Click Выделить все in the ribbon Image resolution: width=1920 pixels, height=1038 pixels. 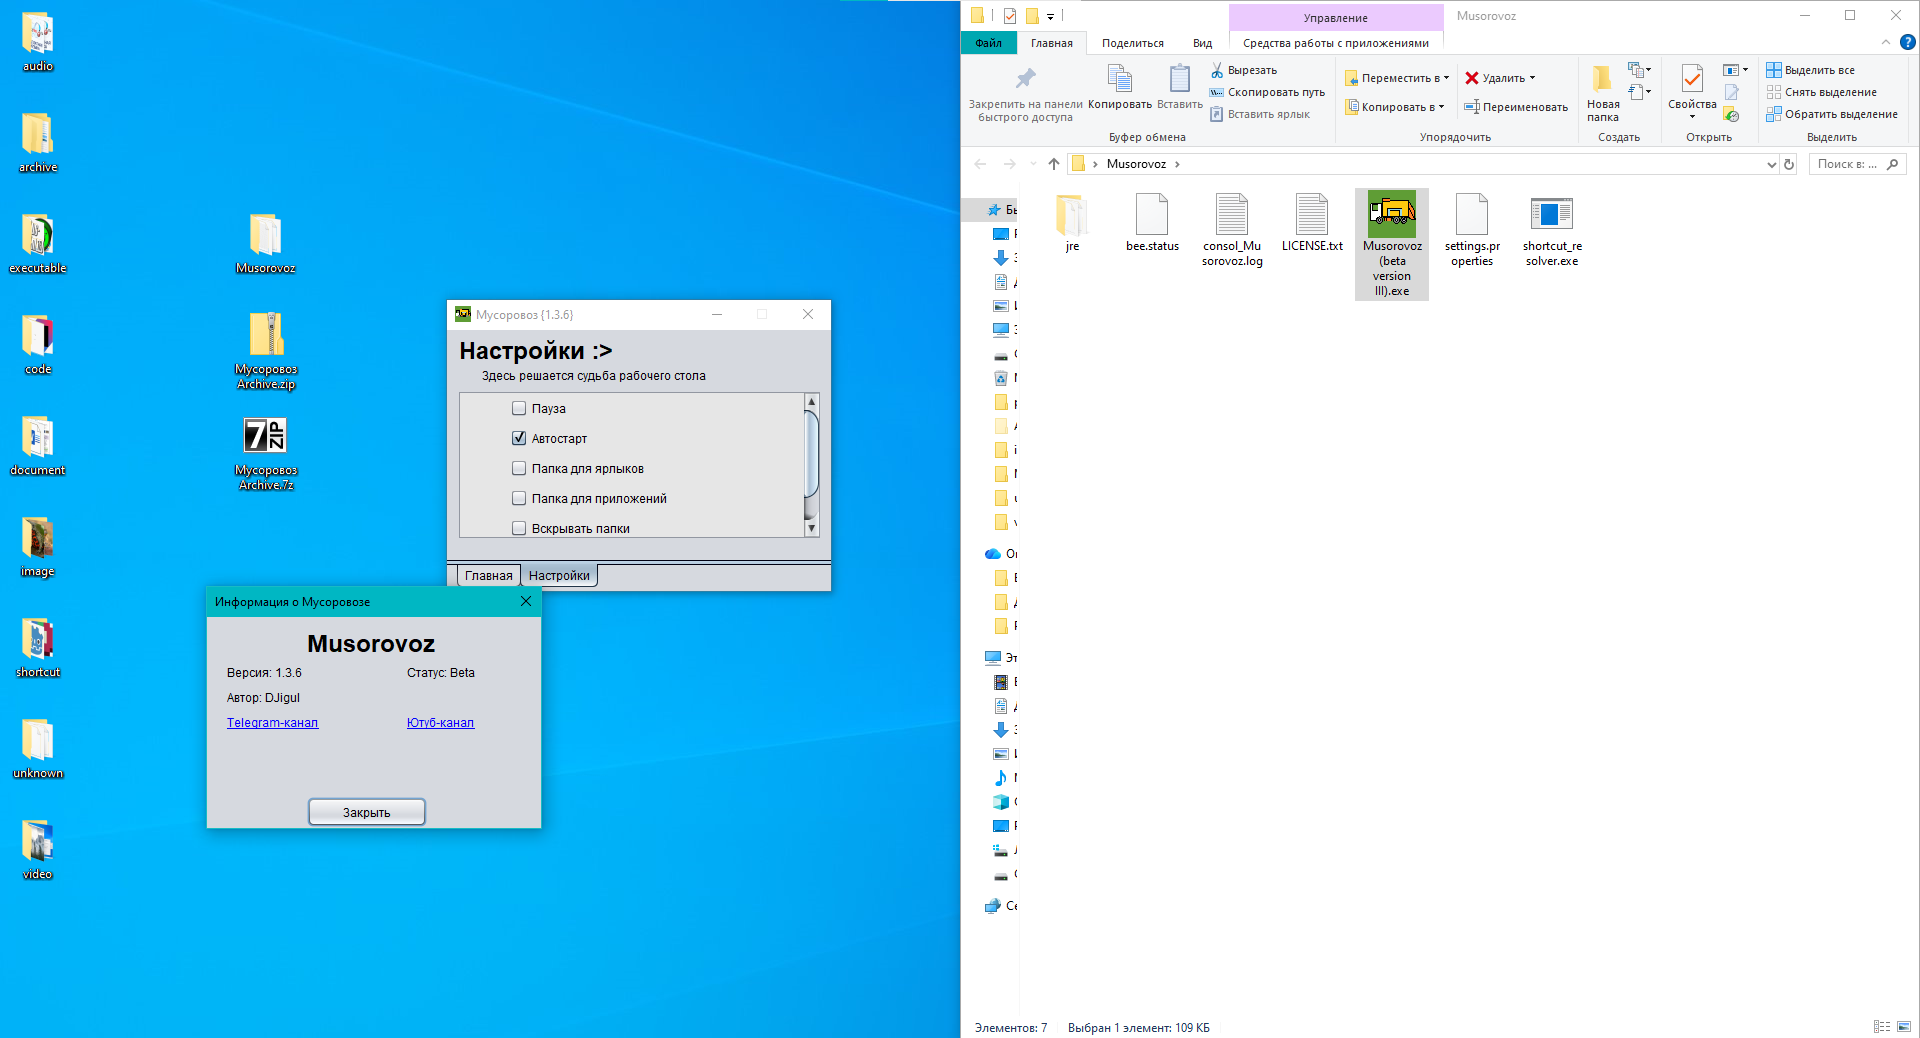pos(1811,70)
